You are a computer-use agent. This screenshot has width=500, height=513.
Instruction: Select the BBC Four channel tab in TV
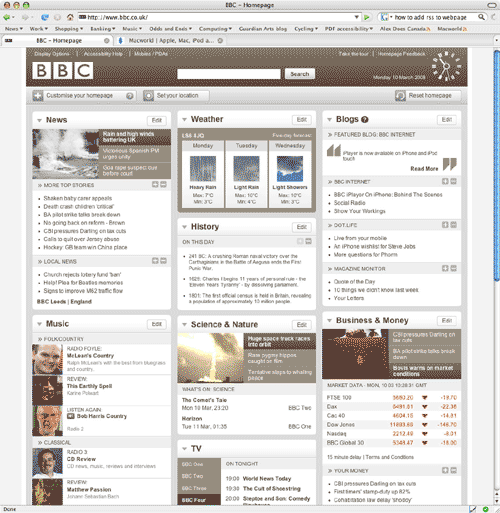click(x=199, y=500)
